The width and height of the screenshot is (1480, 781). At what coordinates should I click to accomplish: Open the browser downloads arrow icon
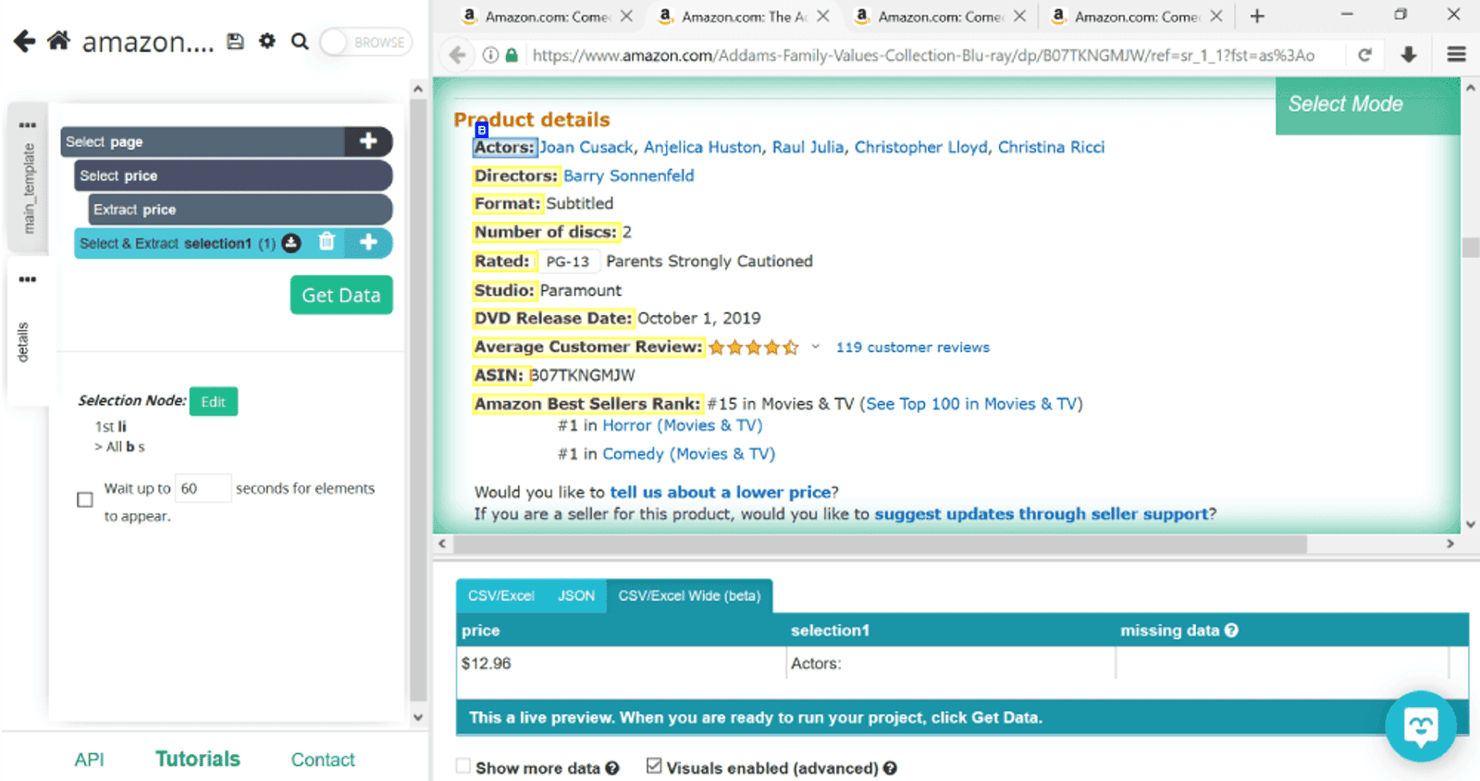click(1409, 55)
